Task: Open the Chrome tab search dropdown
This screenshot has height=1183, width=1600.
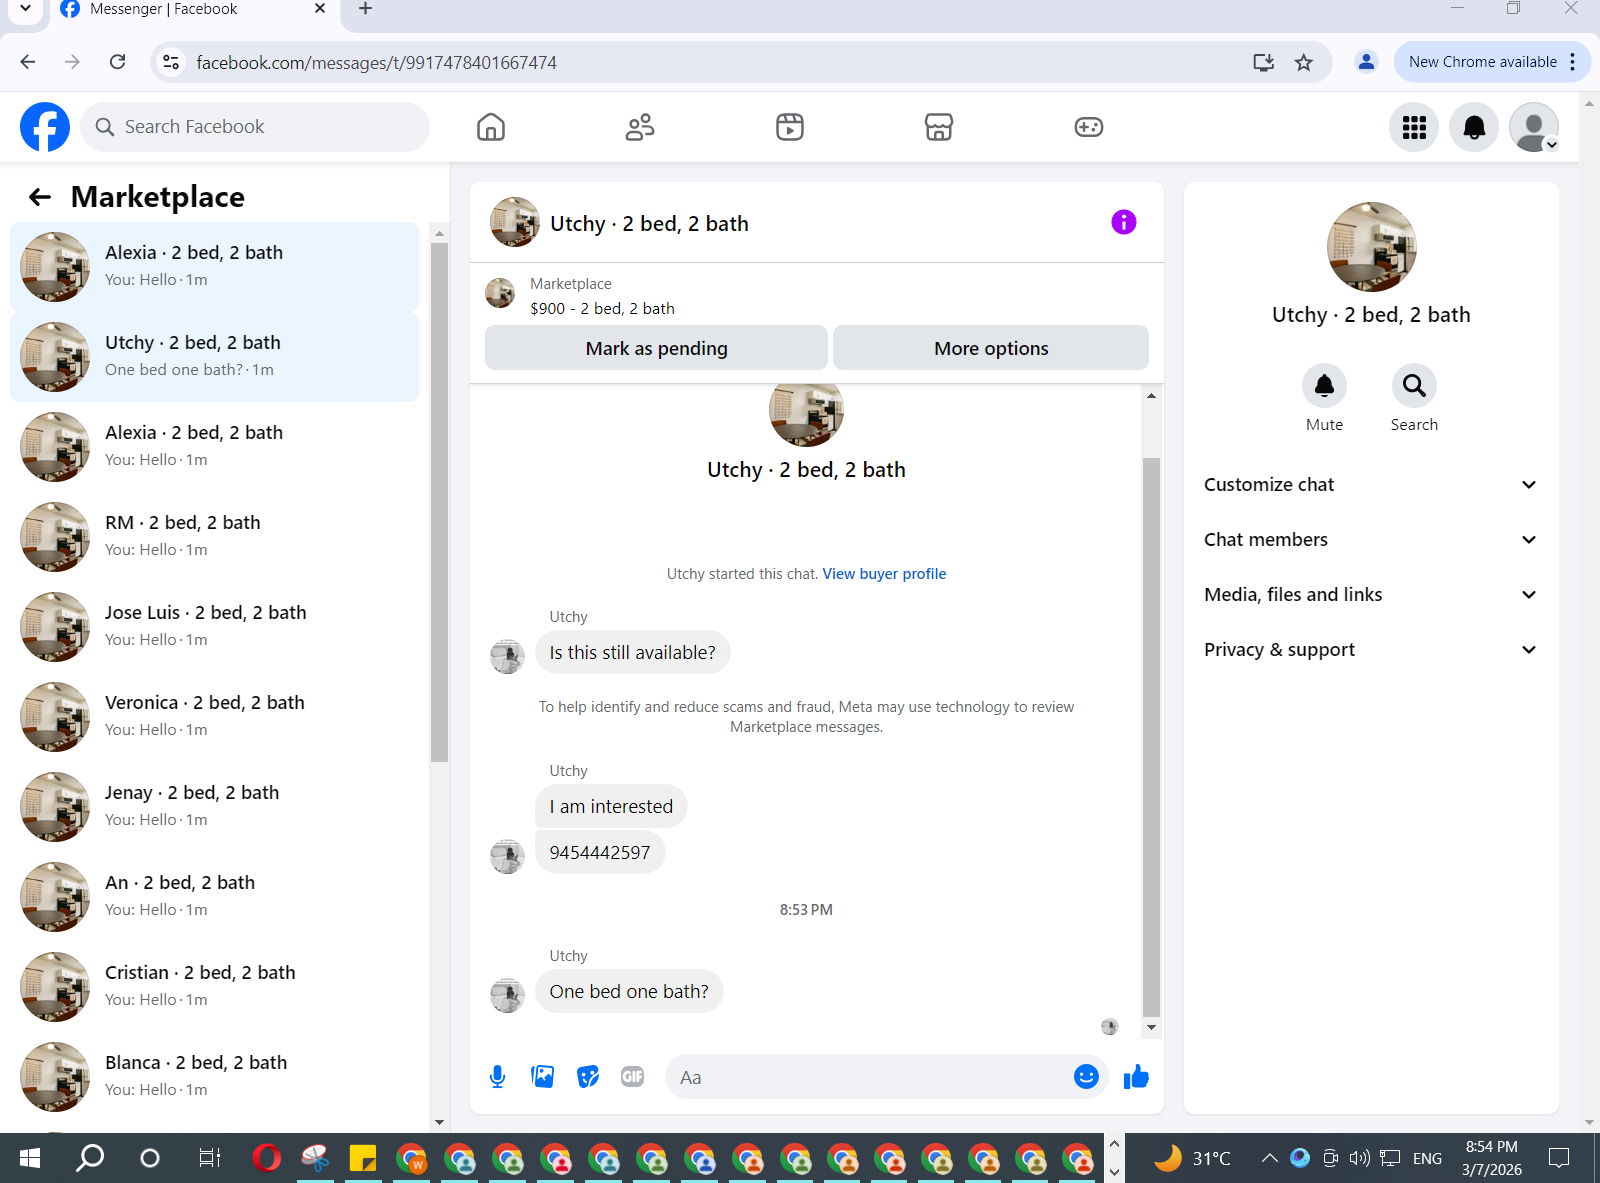Action: coord(25,9)
